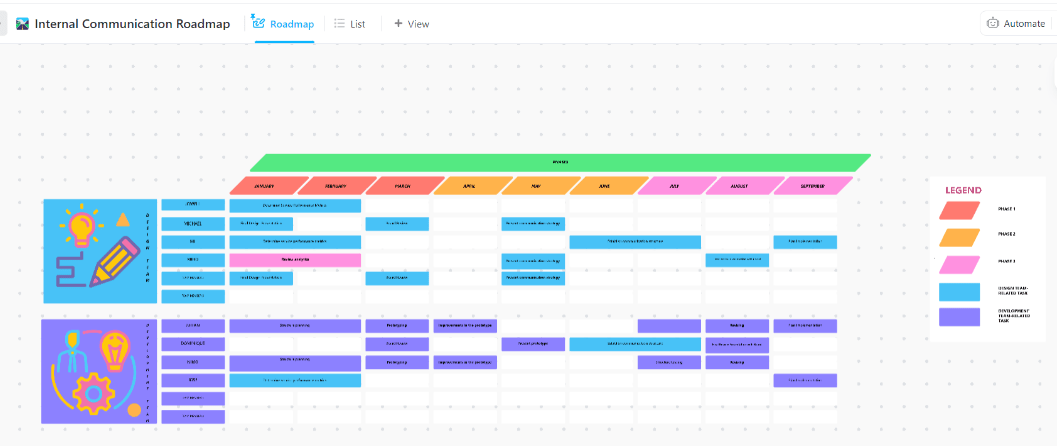Viewport: 1057px width, 446px height.
Task: Select the Dominique row's March purple task
Action: [x=397, y=344]
